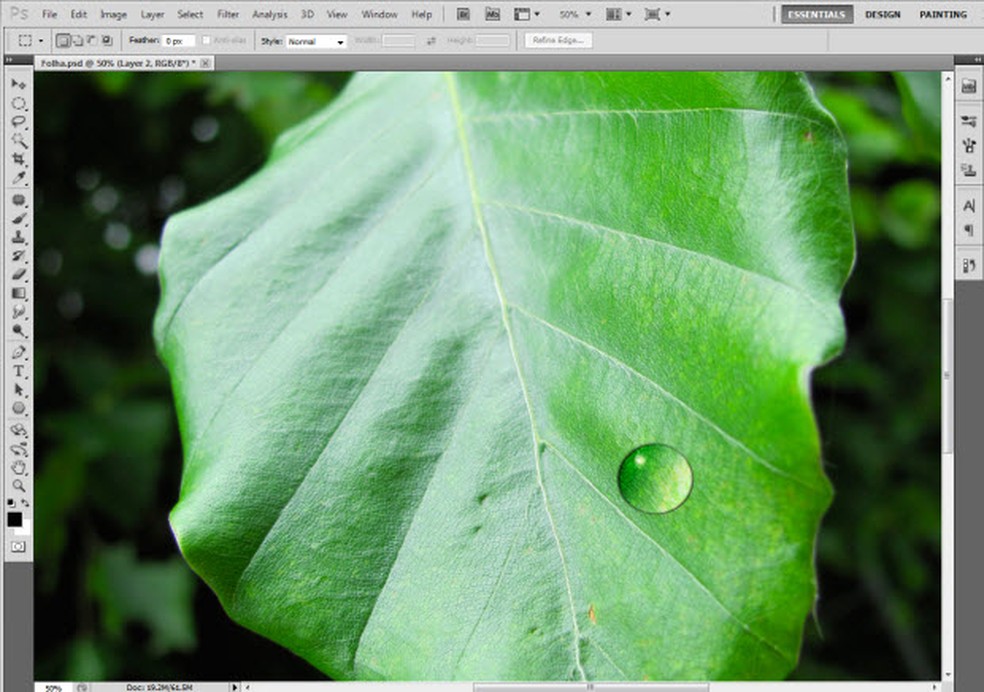Open the Brush panel icon in dock
The width and height of the screenshot is (984, 692).
(x=968, y=120)
